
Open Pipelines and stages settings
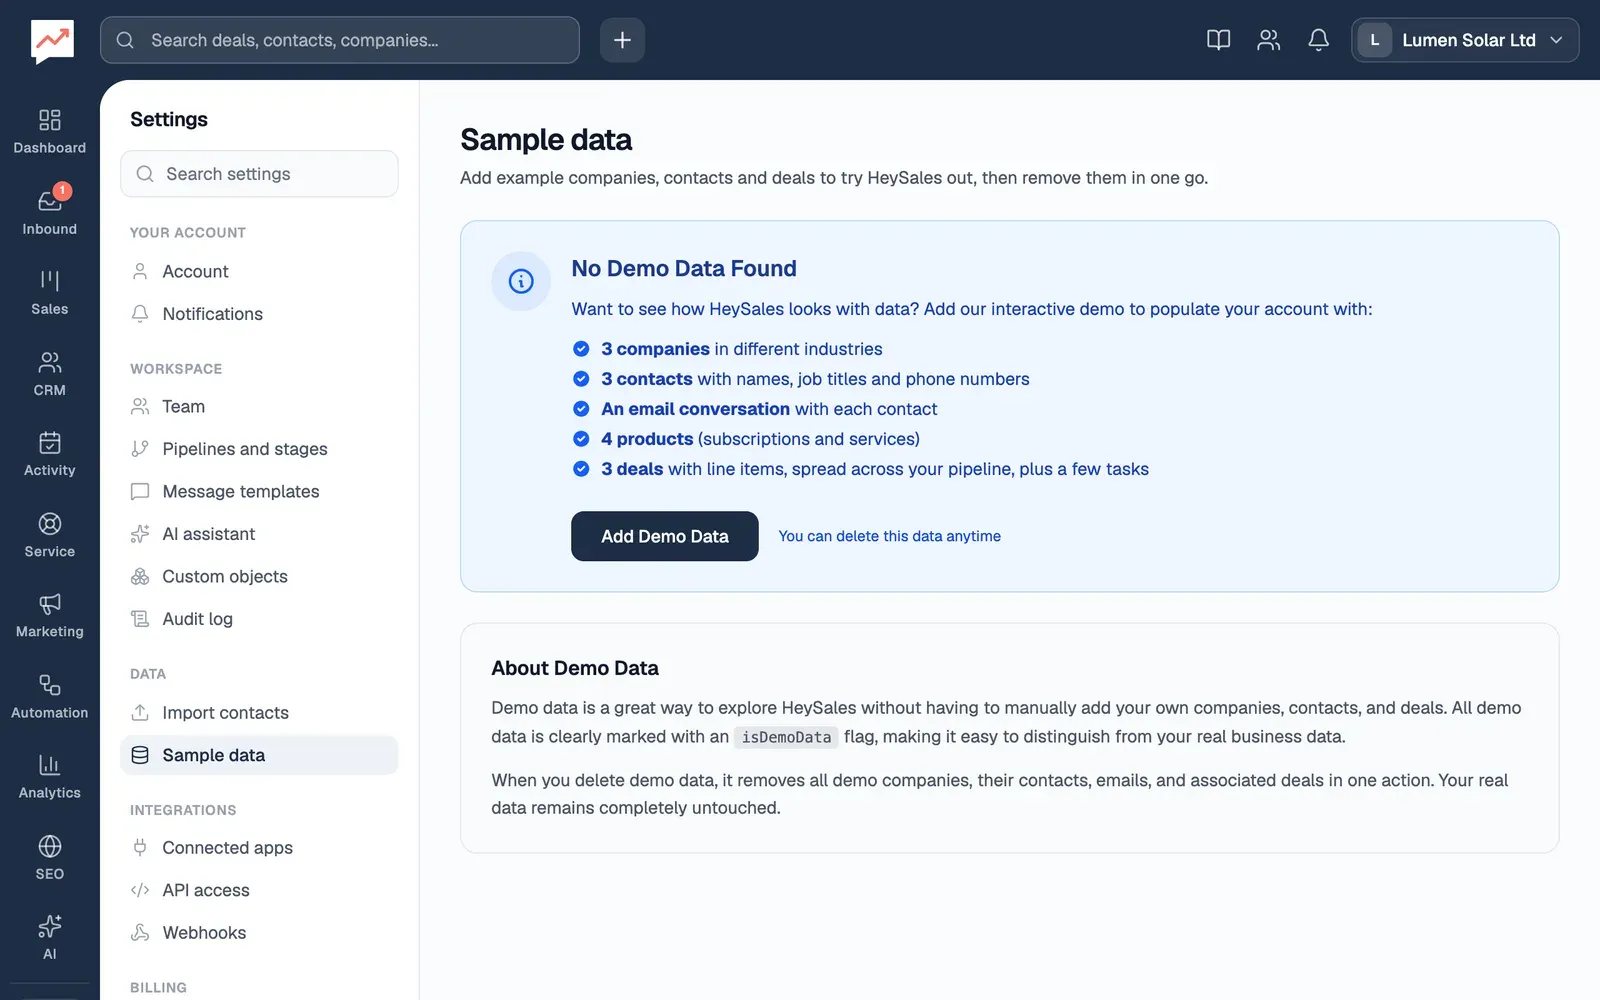pyautogui.click(x=259, y=449)
